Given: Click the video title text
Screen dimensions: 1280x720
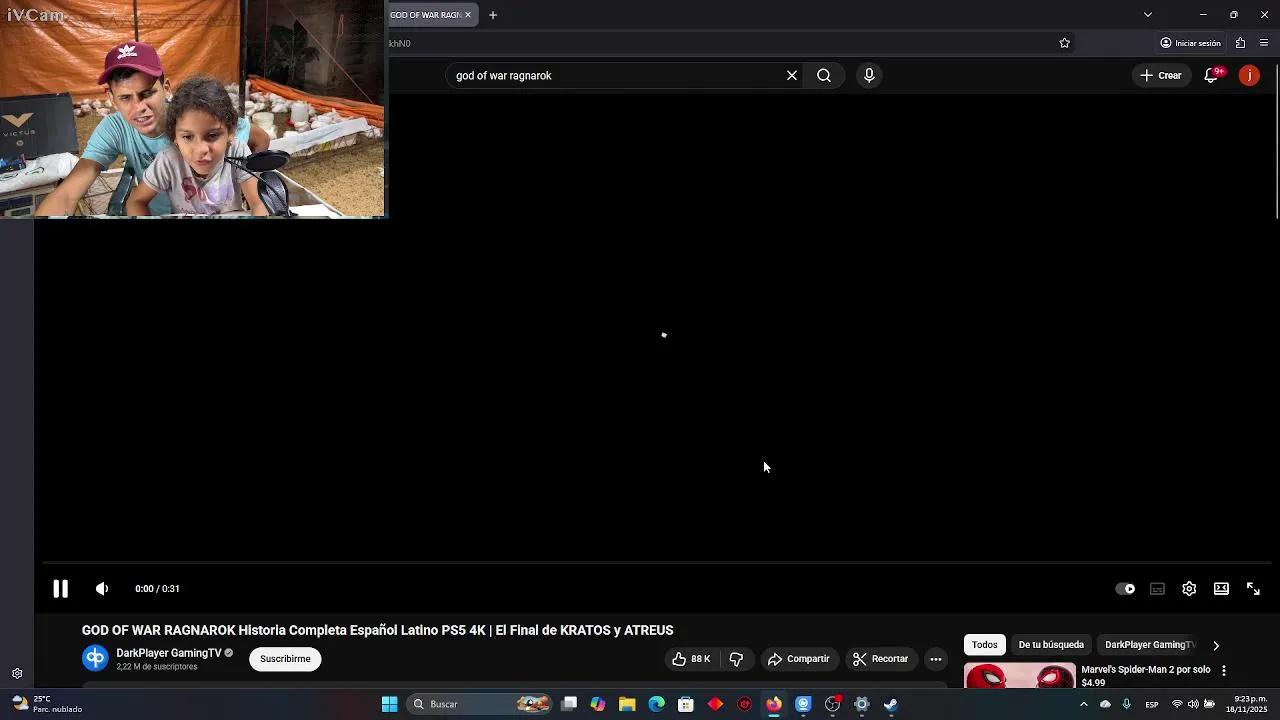Looking at the screenshot, I should click(x=377, y=630).
